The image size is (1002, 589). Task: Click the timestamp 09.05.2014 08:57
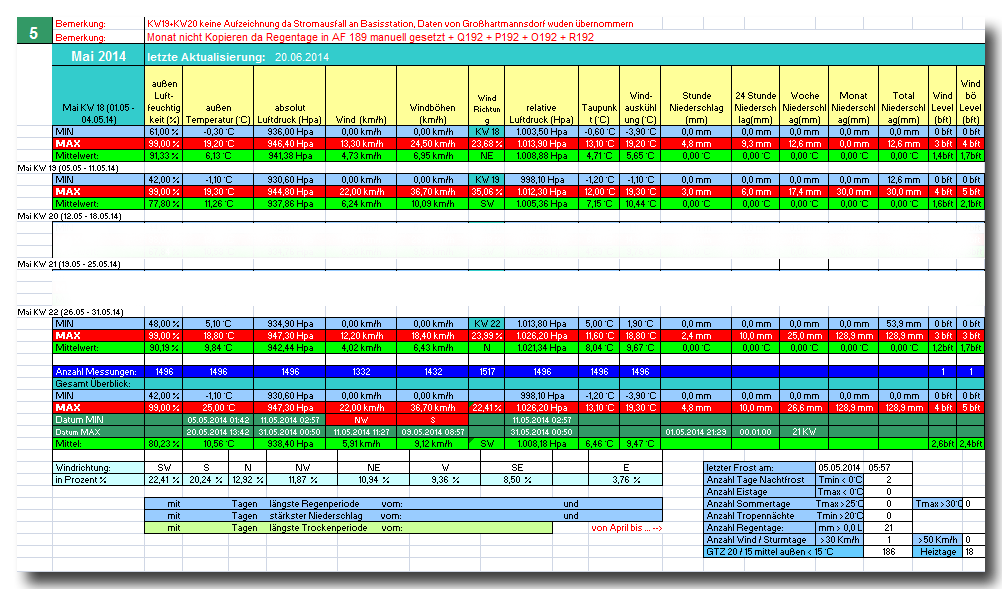coord(433,432)
